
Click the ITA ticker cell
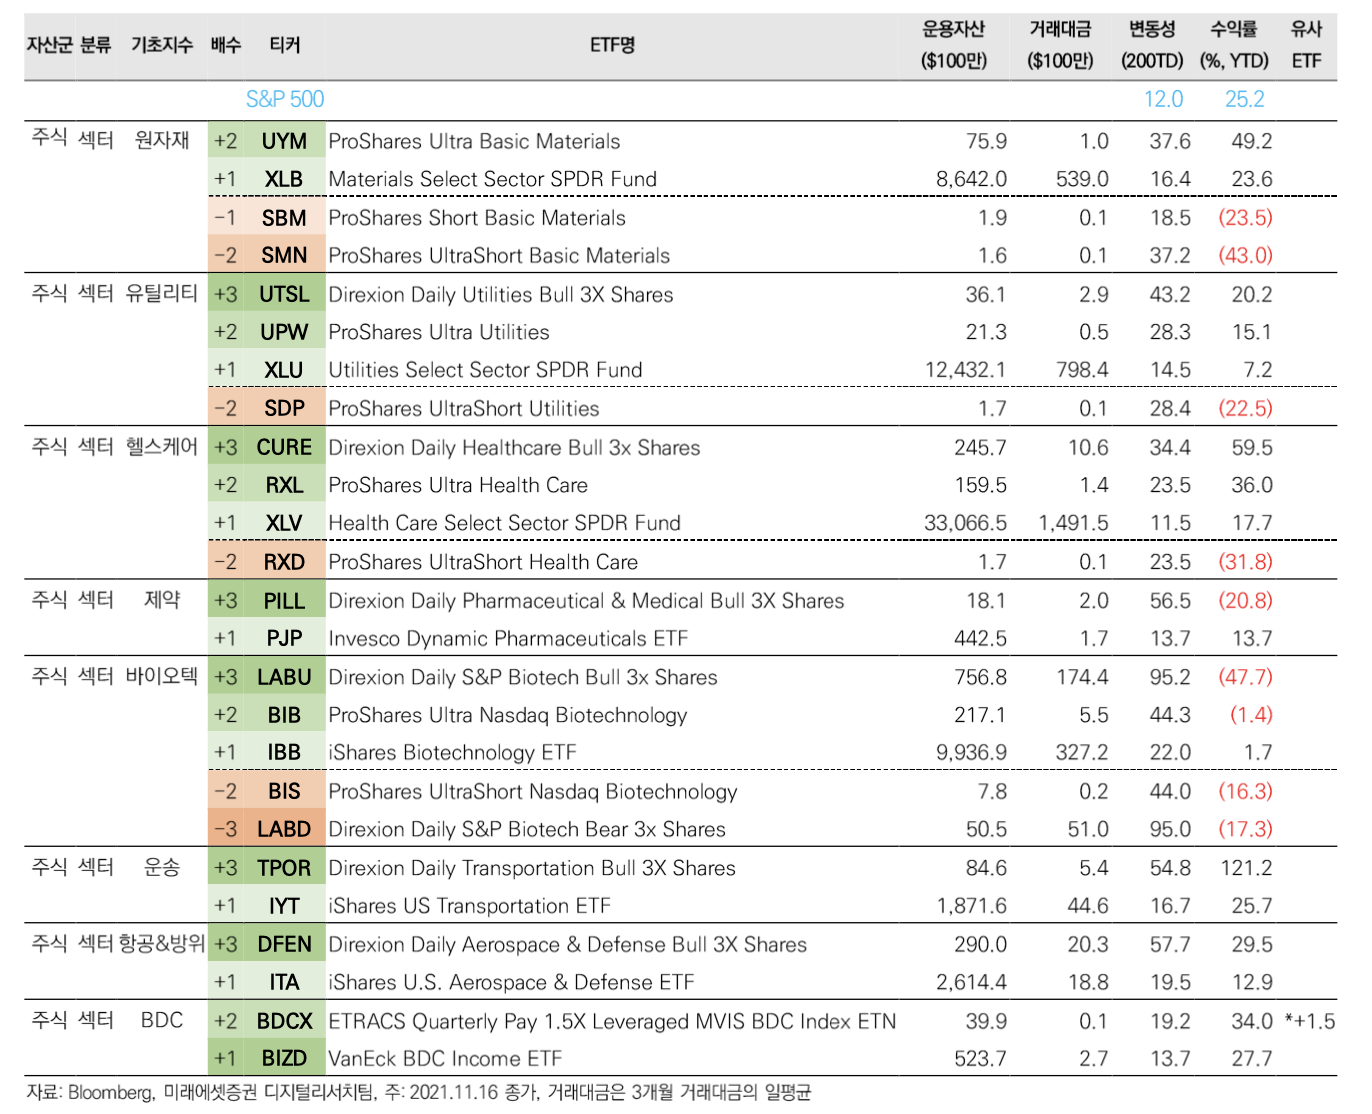284,982
